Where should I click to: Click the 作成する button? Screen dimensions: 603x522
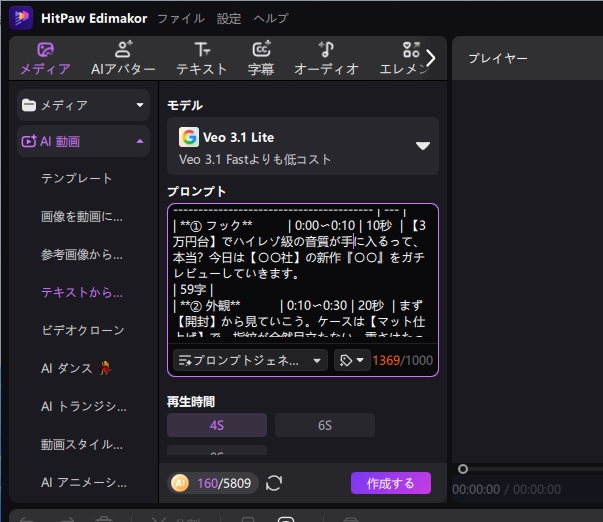(391, 483)
